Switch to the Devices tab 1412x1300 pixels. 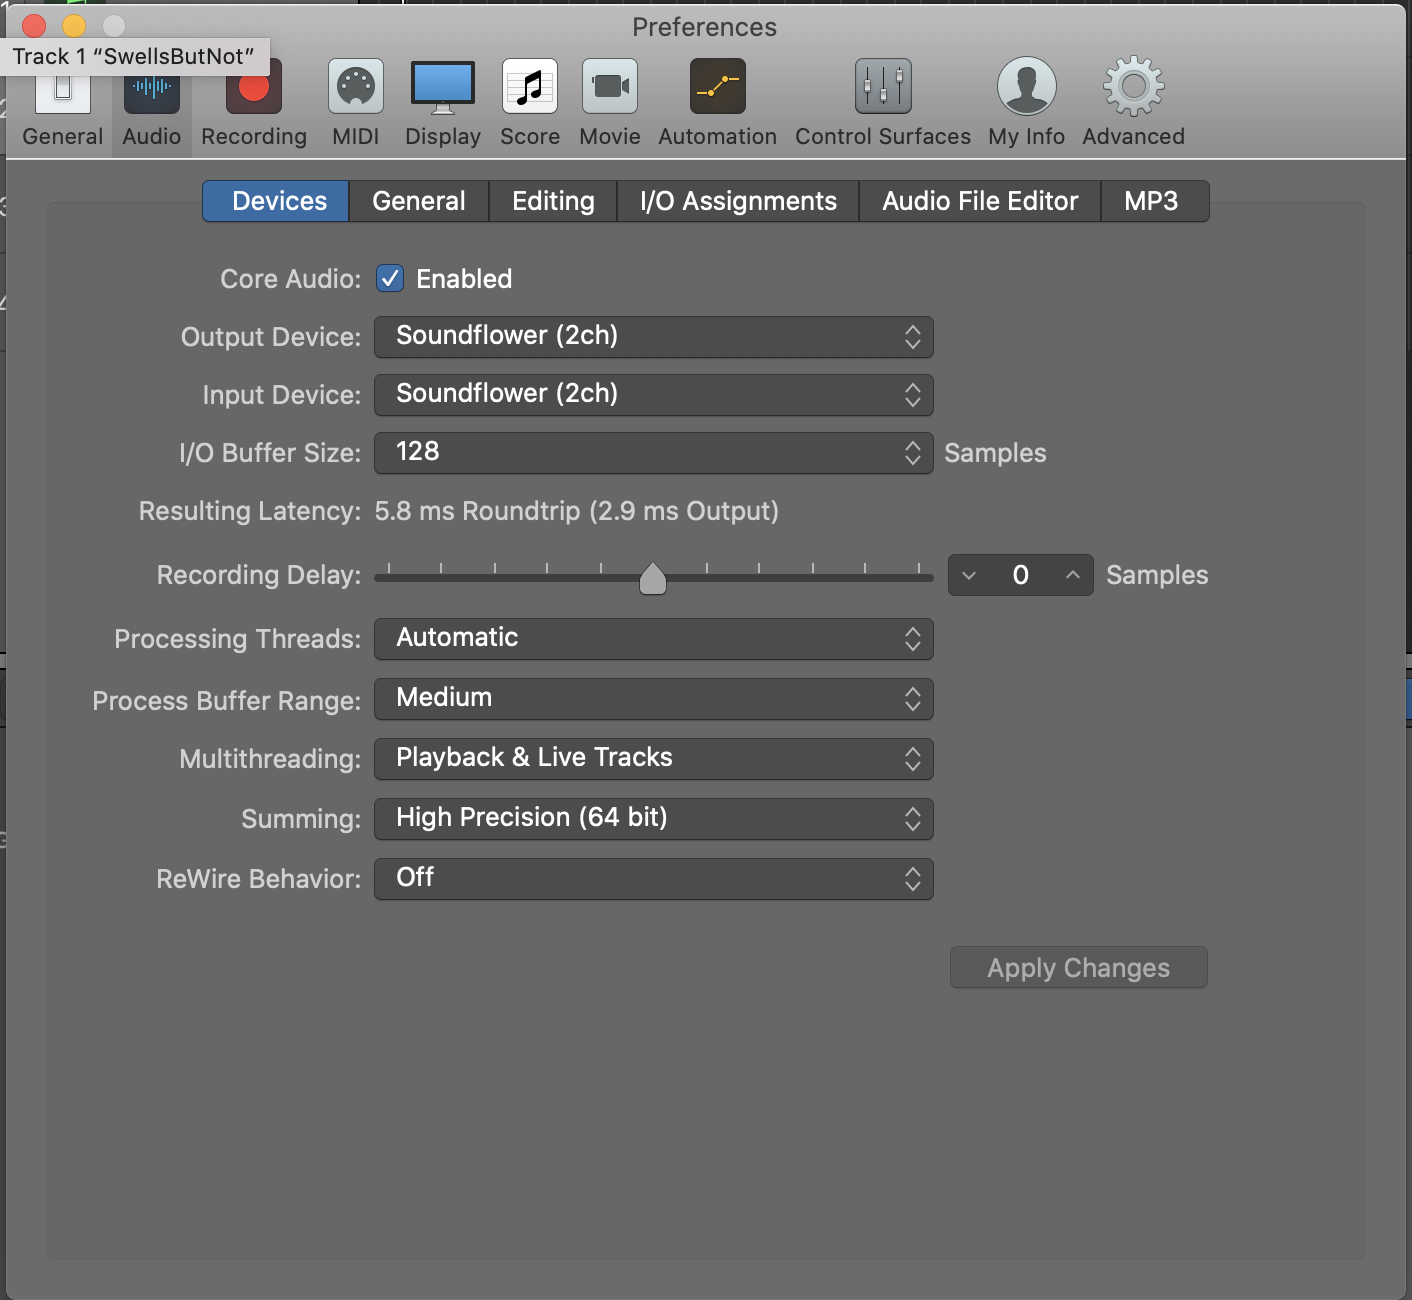tap(276, 201)
